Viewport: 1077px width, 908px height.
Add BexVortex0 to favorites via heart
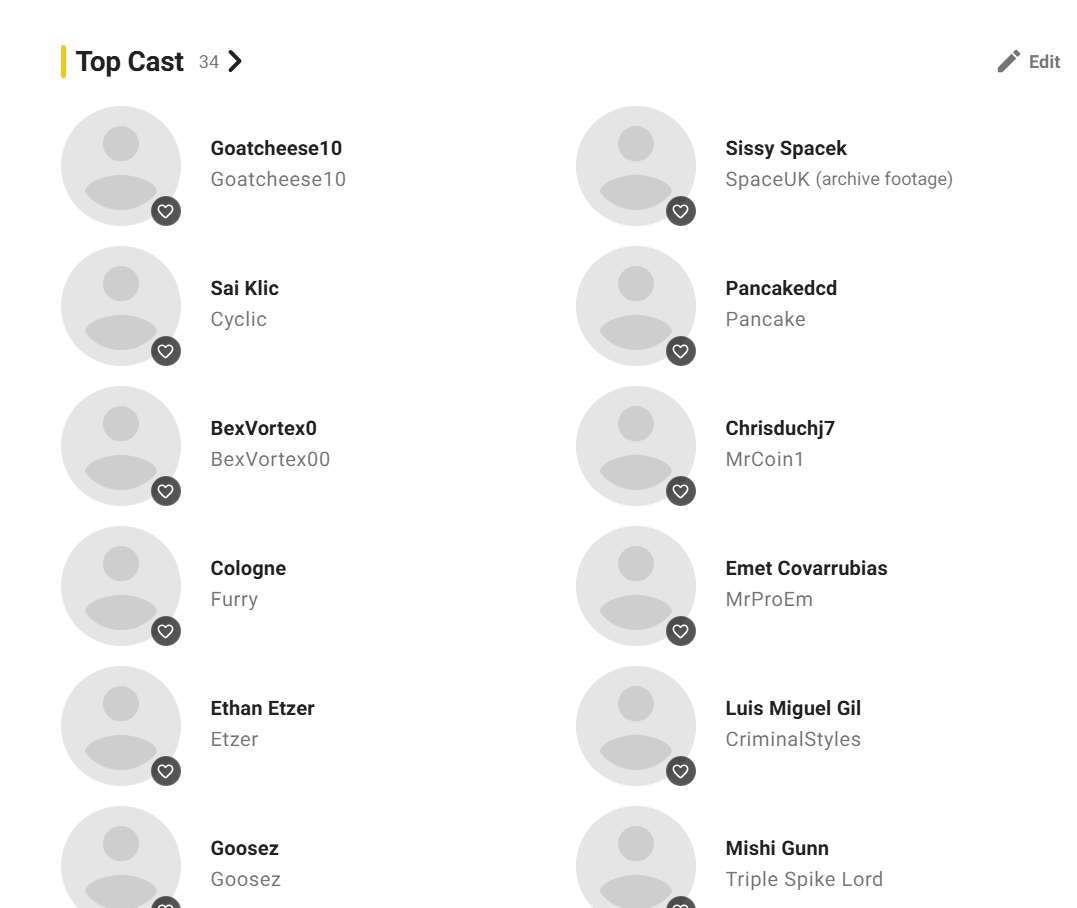(x=166, y=491)
